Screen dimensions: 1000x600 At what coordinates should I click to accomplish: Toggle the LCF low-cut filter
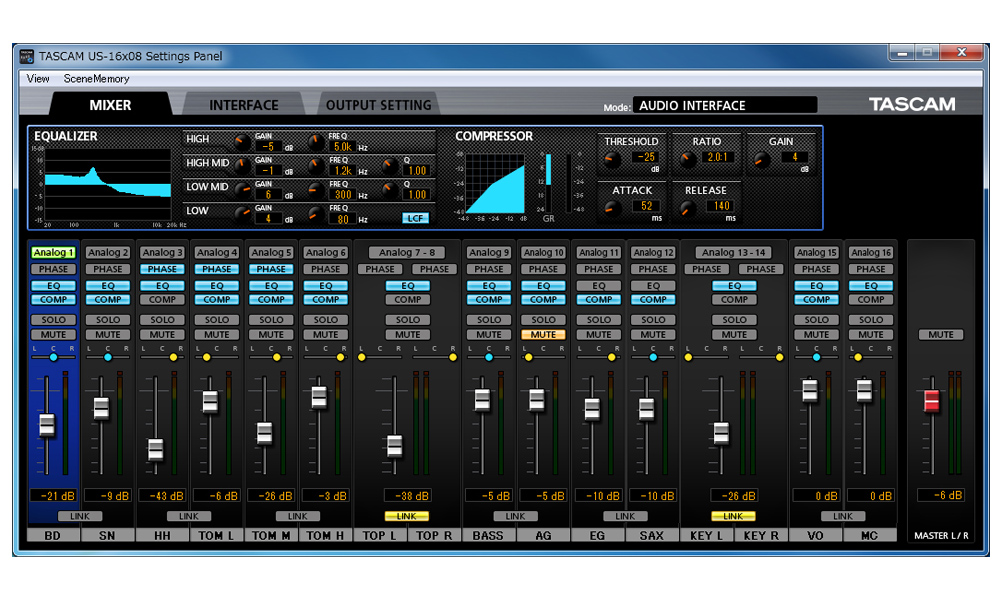pyautogui.click(x=415, y=218)
